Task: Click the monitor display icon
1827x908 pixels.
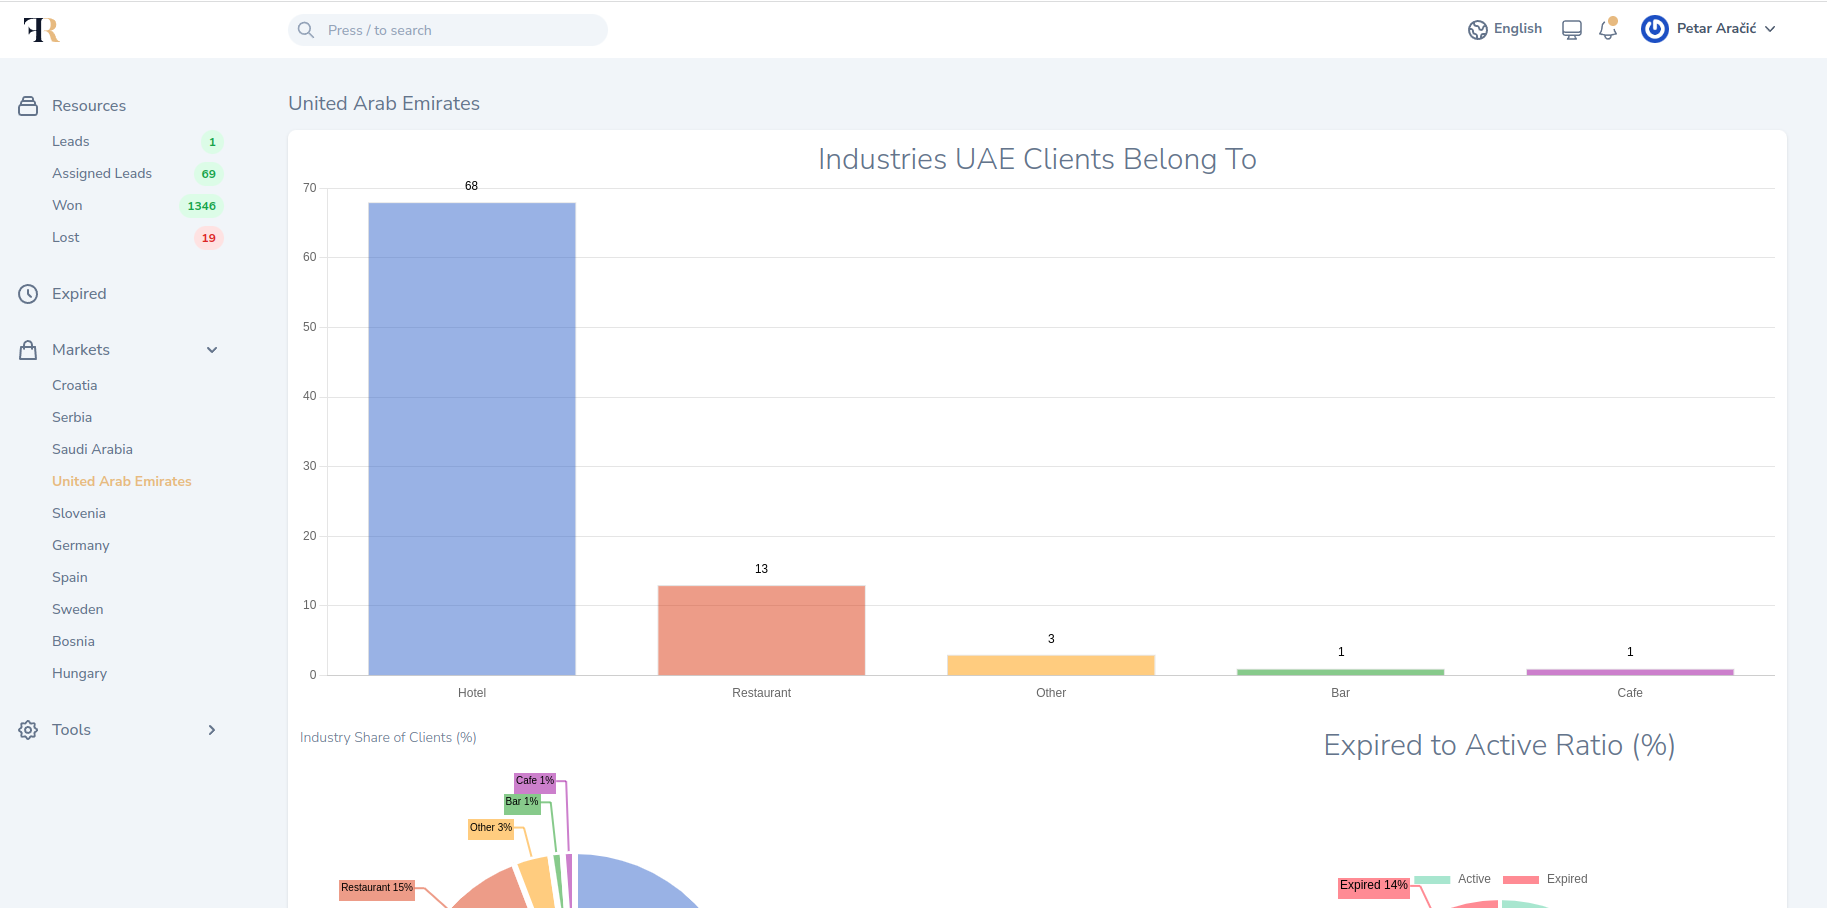Action: pyautogui.click(x=1572, y=30)
